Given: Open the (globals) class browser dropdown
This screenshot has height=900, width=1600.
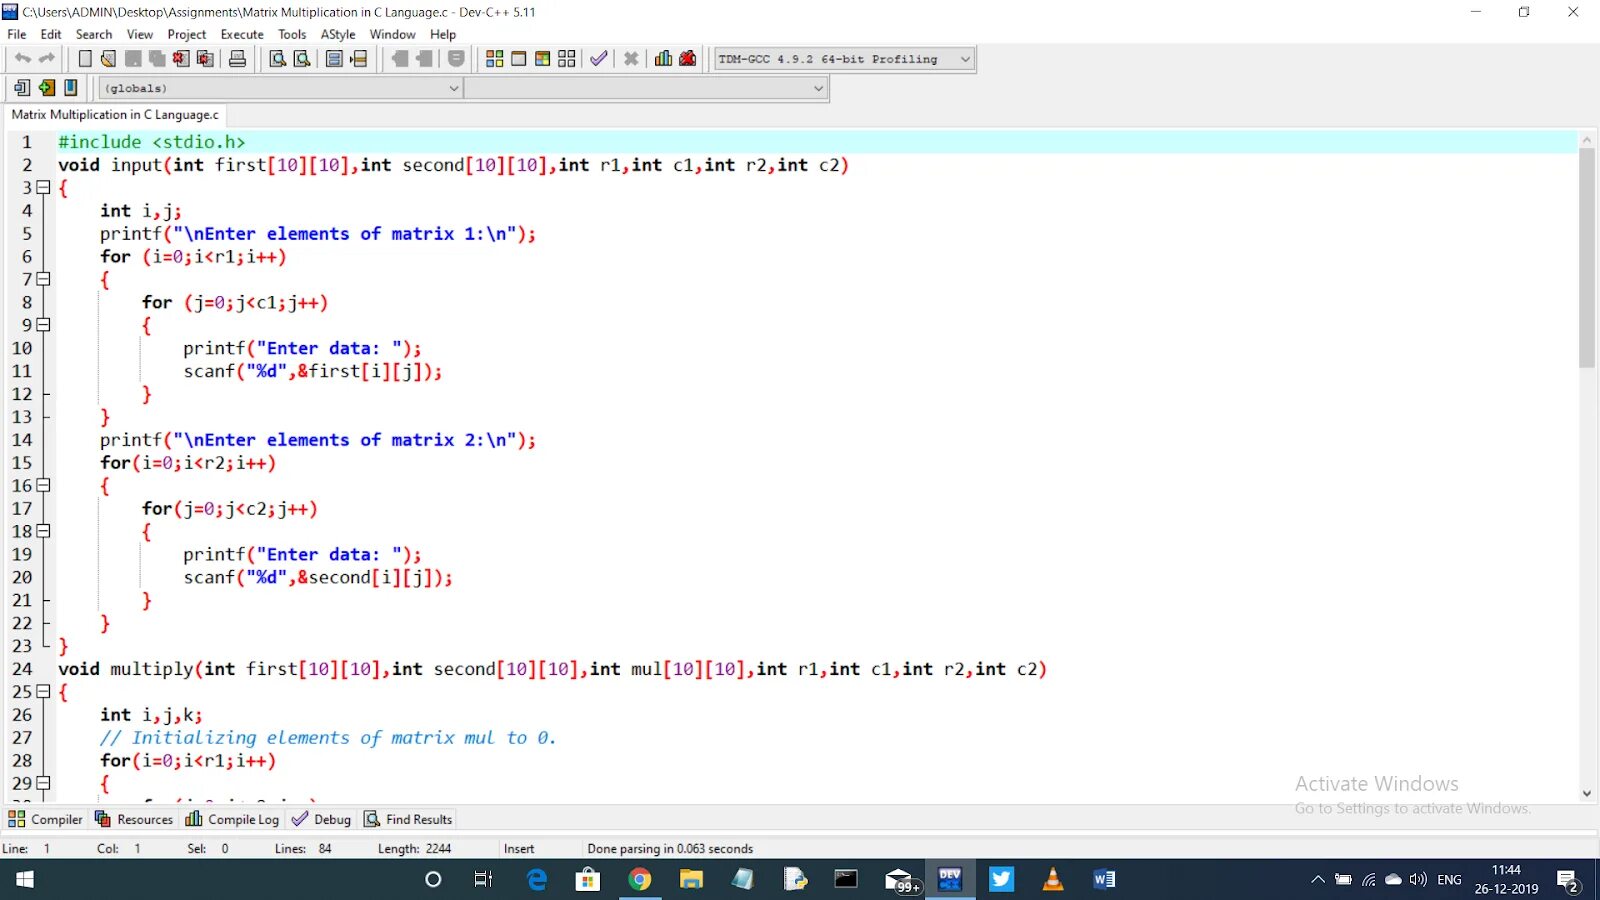Looking at the screenshot, I should coord(280,88).
